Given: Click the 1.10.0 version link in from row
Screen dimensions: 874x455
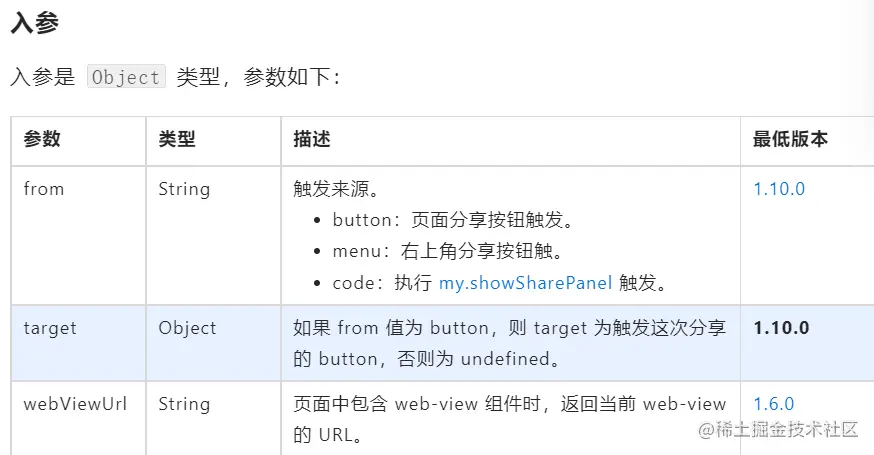Looking at the screenshot, I should point(779,189).
